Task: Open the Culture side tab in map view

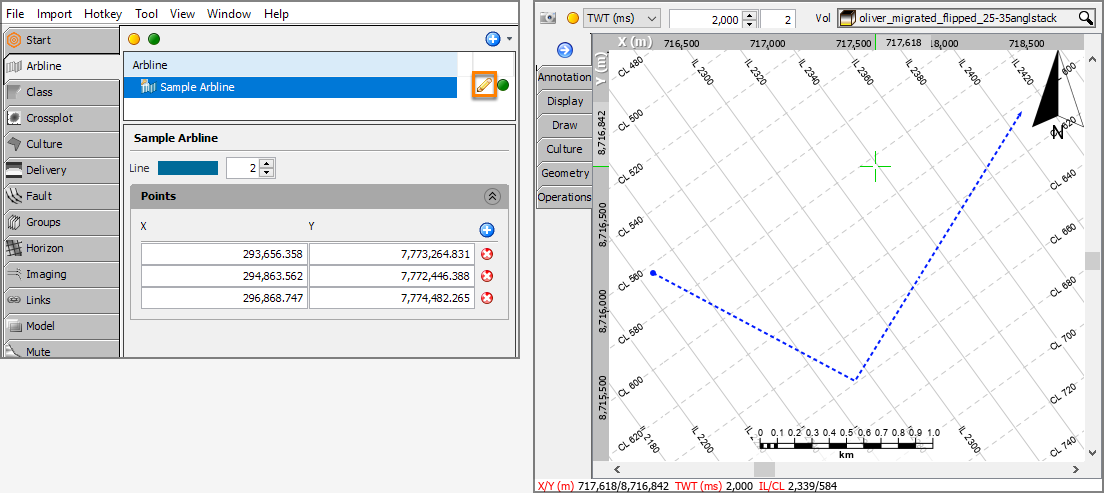Action: (565, 149)
